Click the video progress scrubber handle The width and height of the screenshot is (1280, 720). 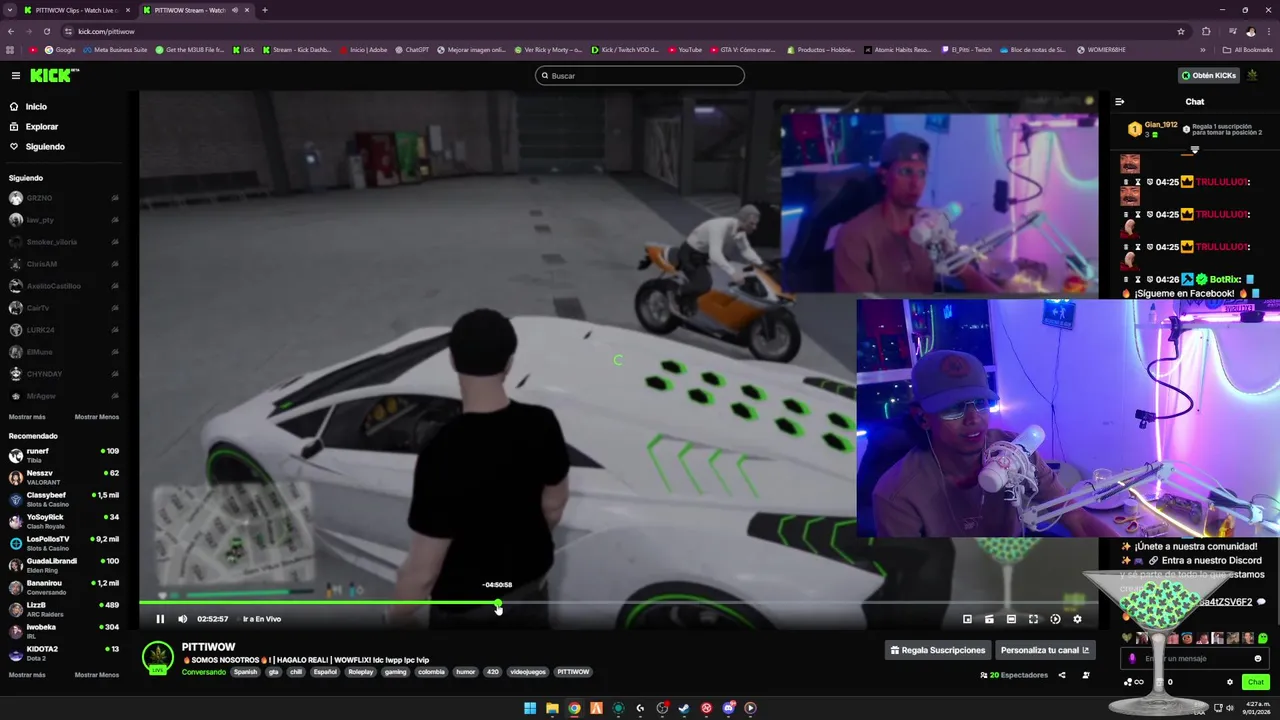click(498, 603)
